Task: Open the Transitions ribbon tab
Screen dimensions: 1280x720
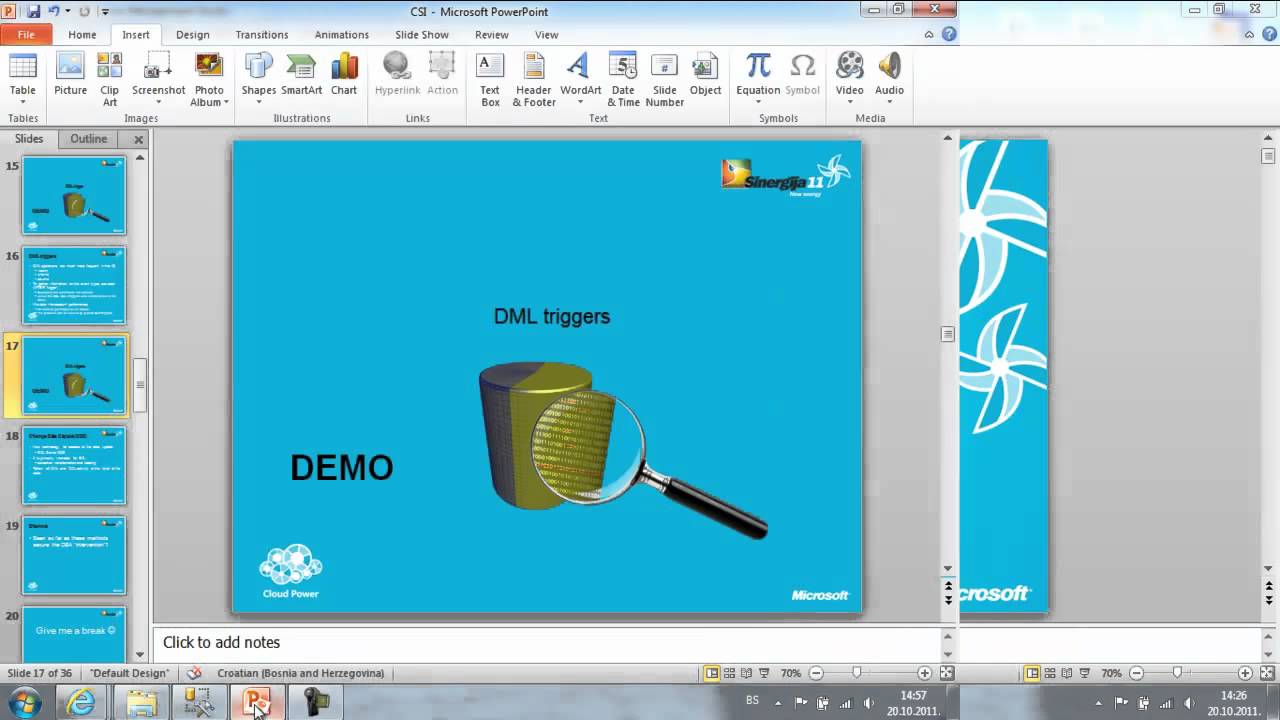Action: 262,34
